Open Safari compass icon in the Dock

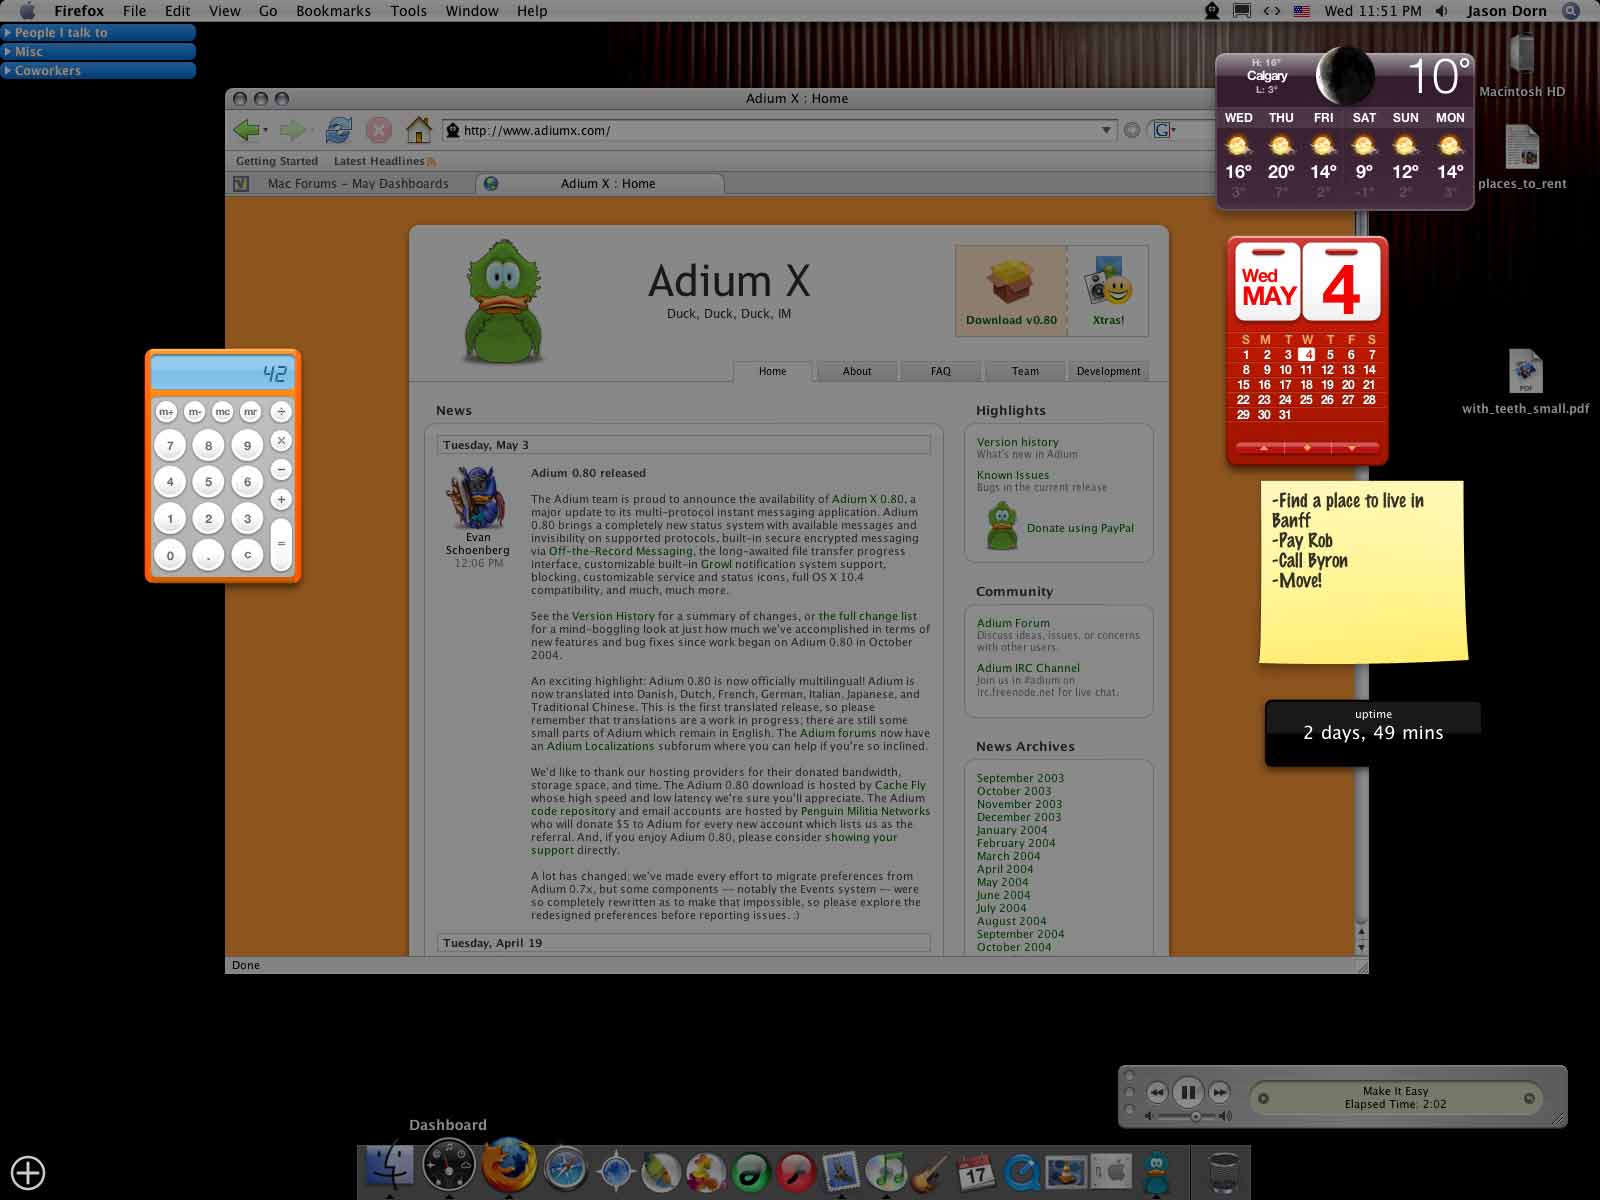click(x=564, y=1168)
